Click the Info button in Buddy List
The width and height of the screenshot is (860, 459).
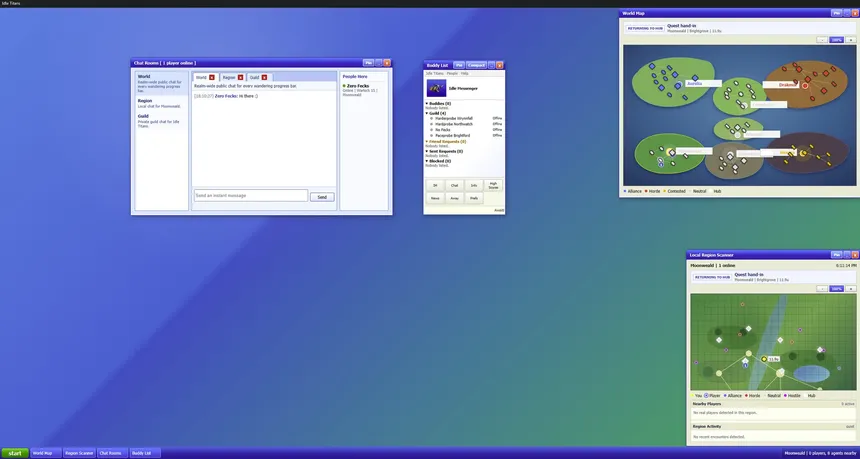coord(474,185)
